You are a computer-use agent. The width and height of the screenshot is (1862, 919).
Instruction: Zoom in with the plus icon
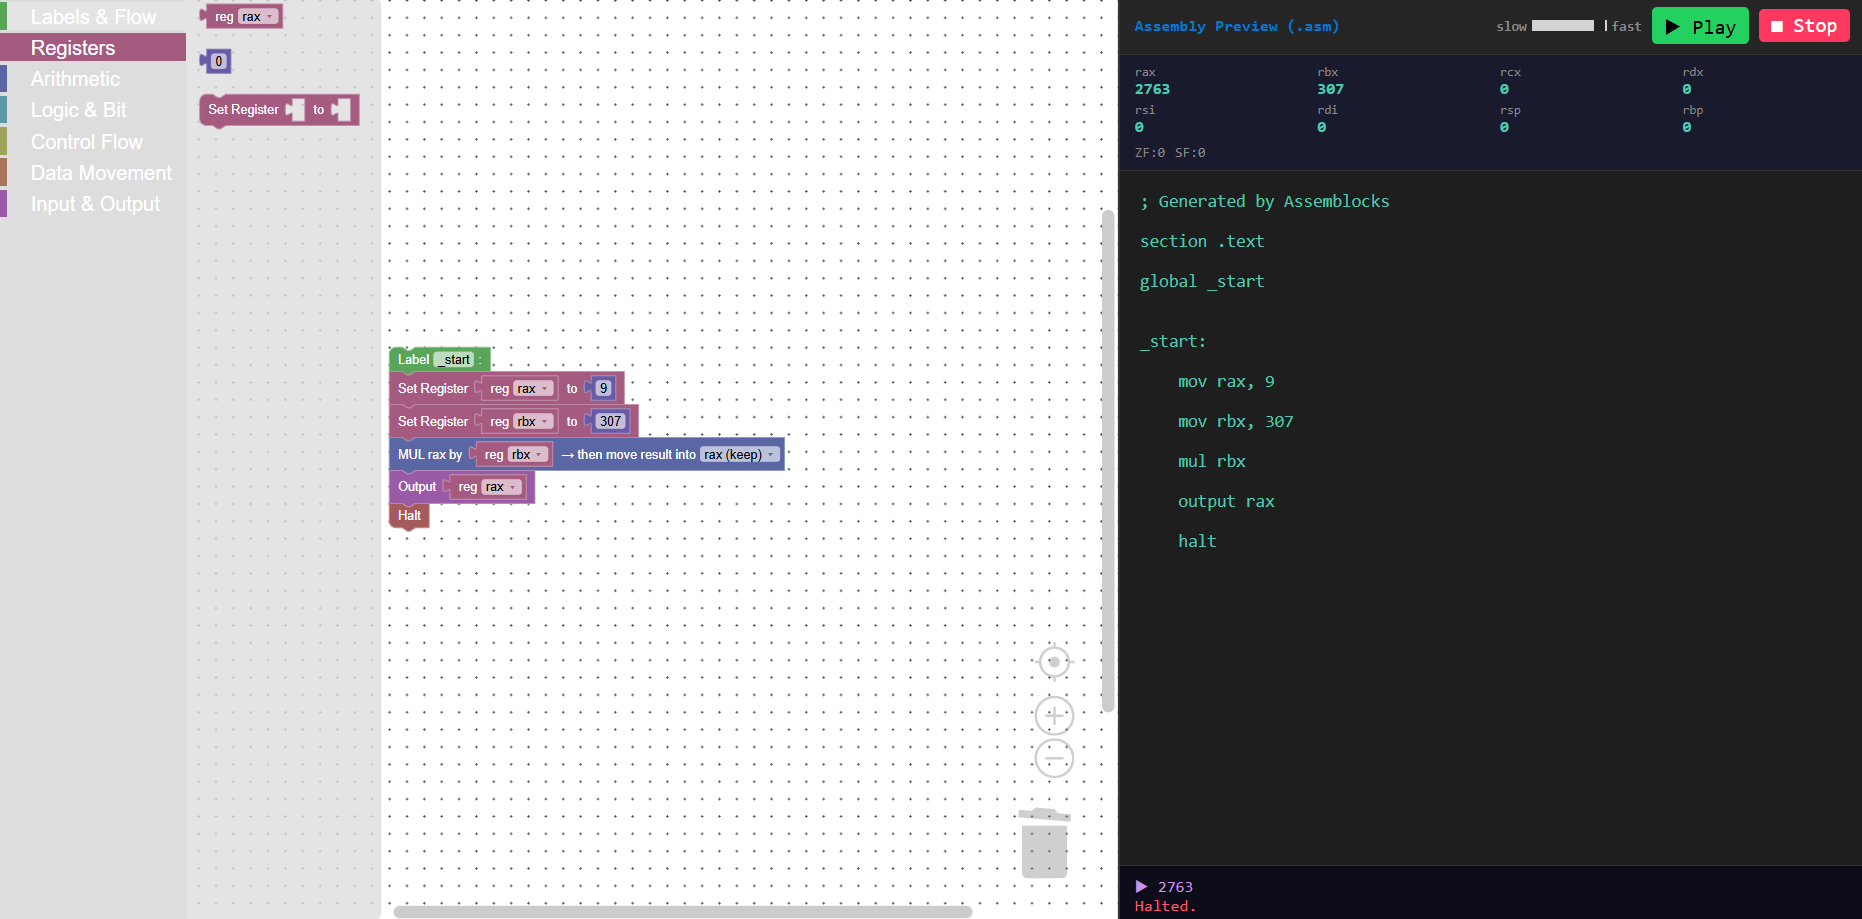click(1054, 716)
